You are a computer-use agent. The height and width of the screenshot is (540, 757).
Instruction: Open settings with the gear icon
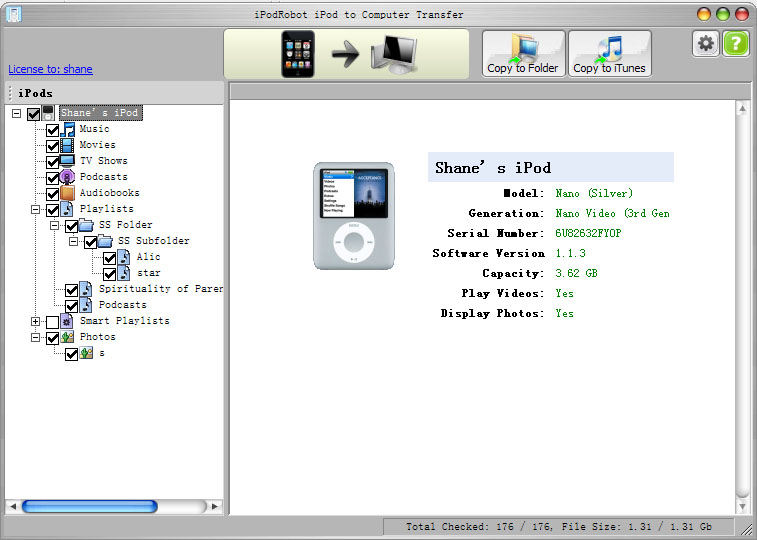706,44
